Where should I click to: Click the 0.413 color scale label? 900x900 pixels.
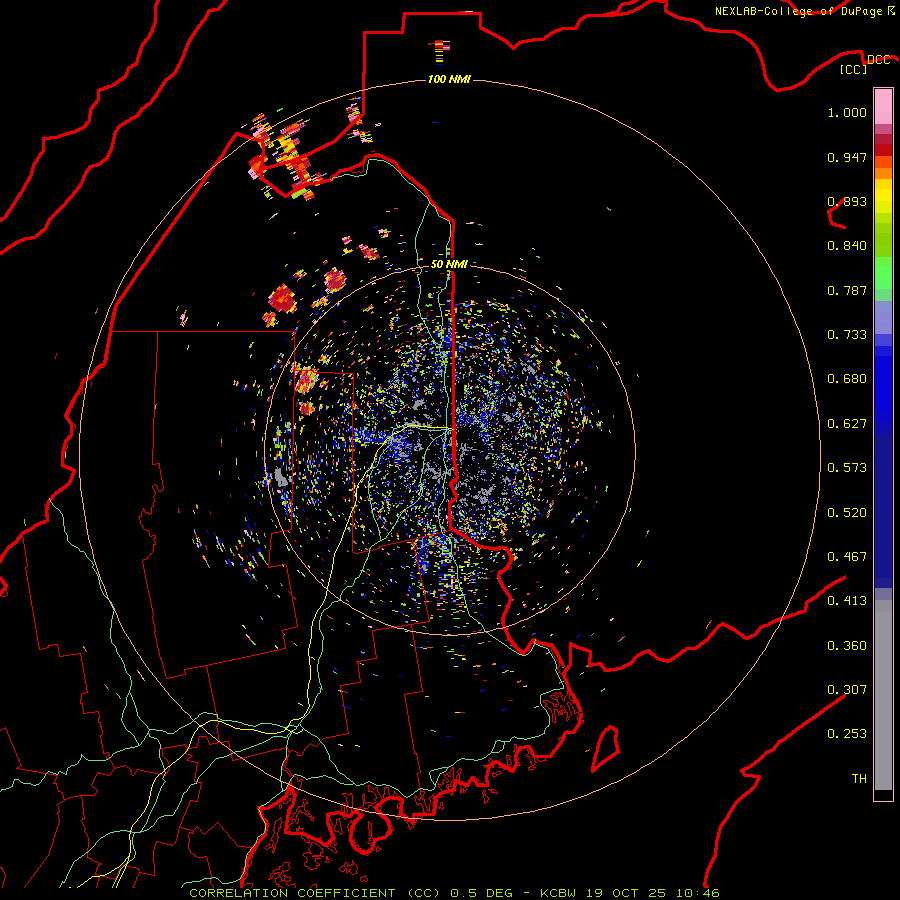[847, 601]
